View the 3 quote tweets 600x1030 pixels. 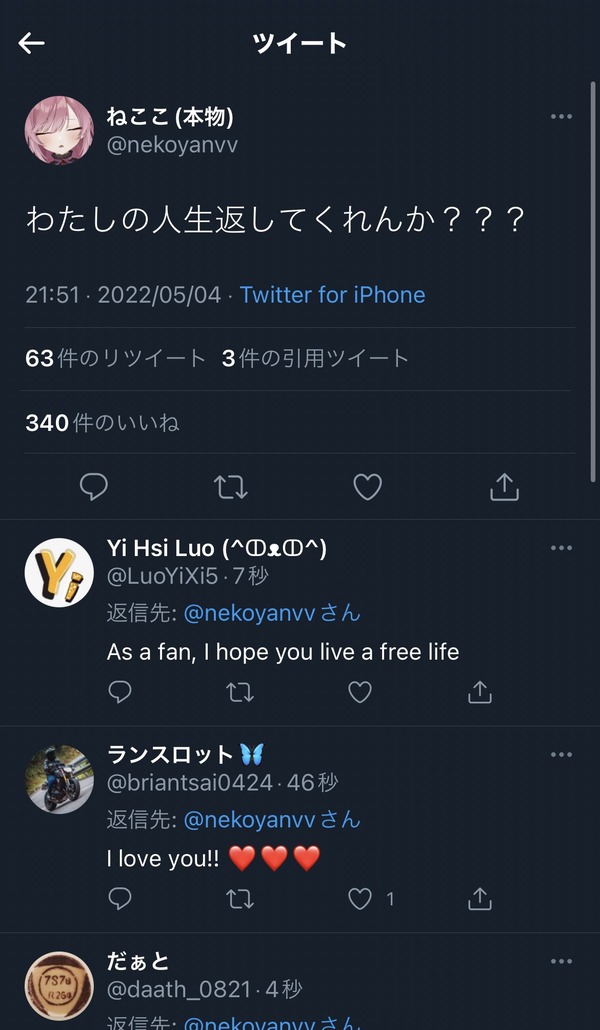315,359
